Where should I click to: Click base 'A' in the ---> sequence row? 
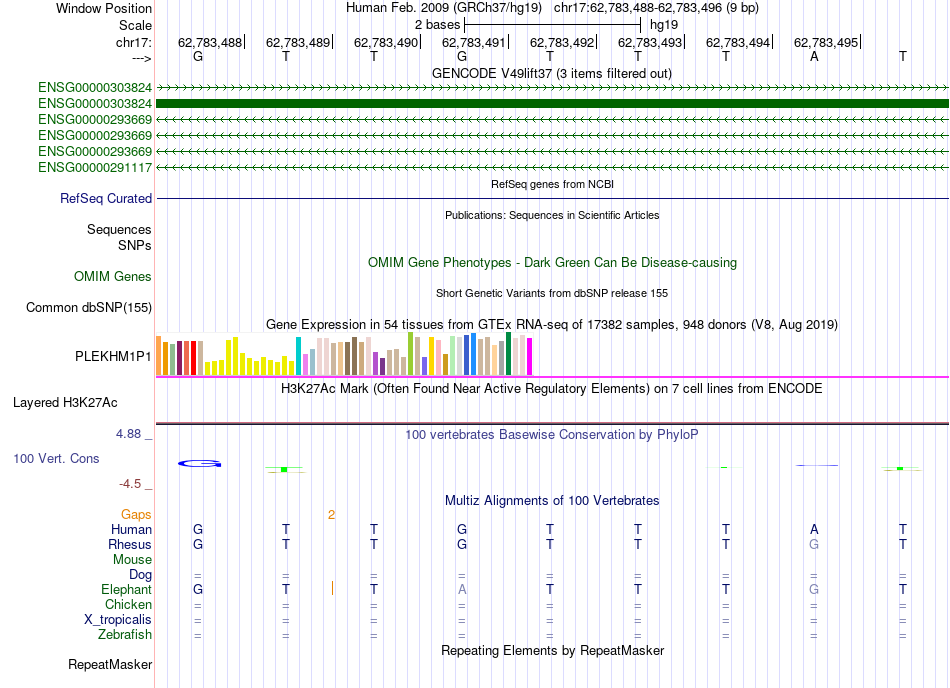(814, 57)
